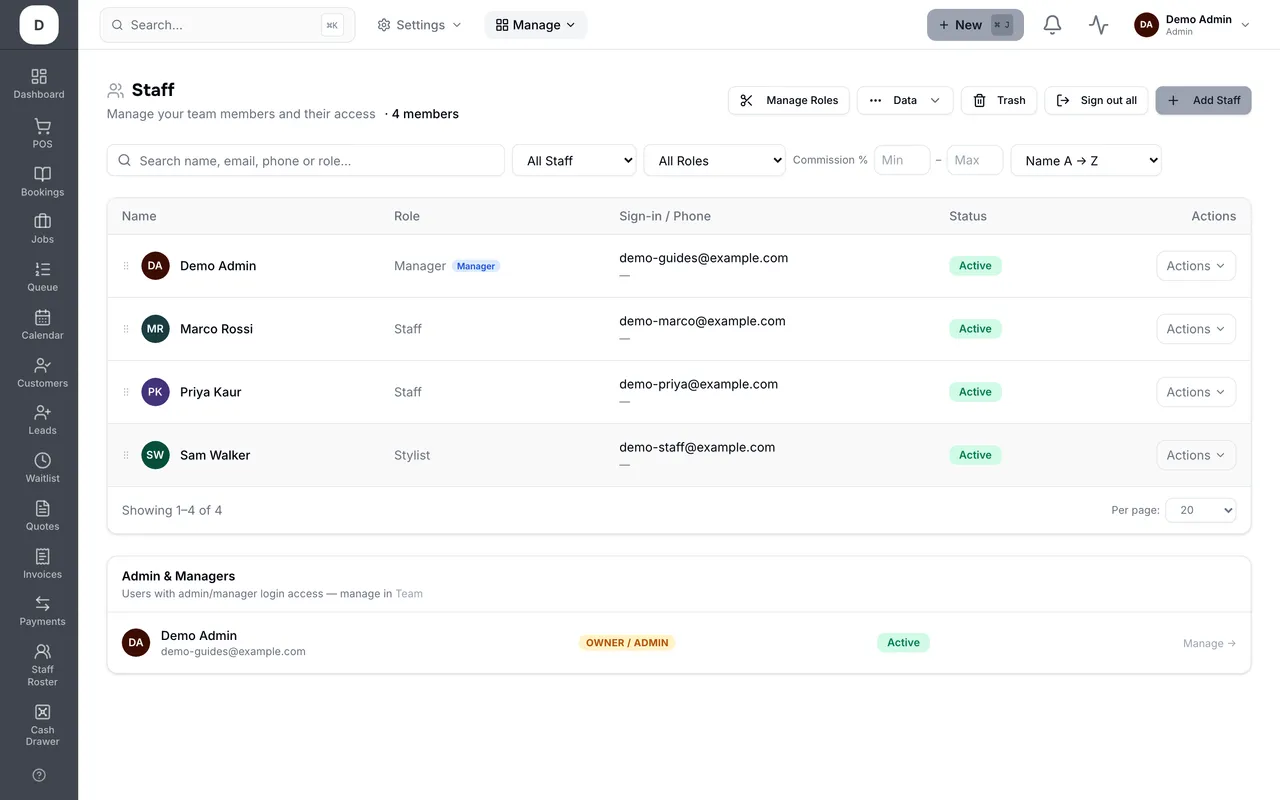Open Actions menu for Sam Walker
The height and width of the screenshot is (800, 1280).
coord(1196,455)
